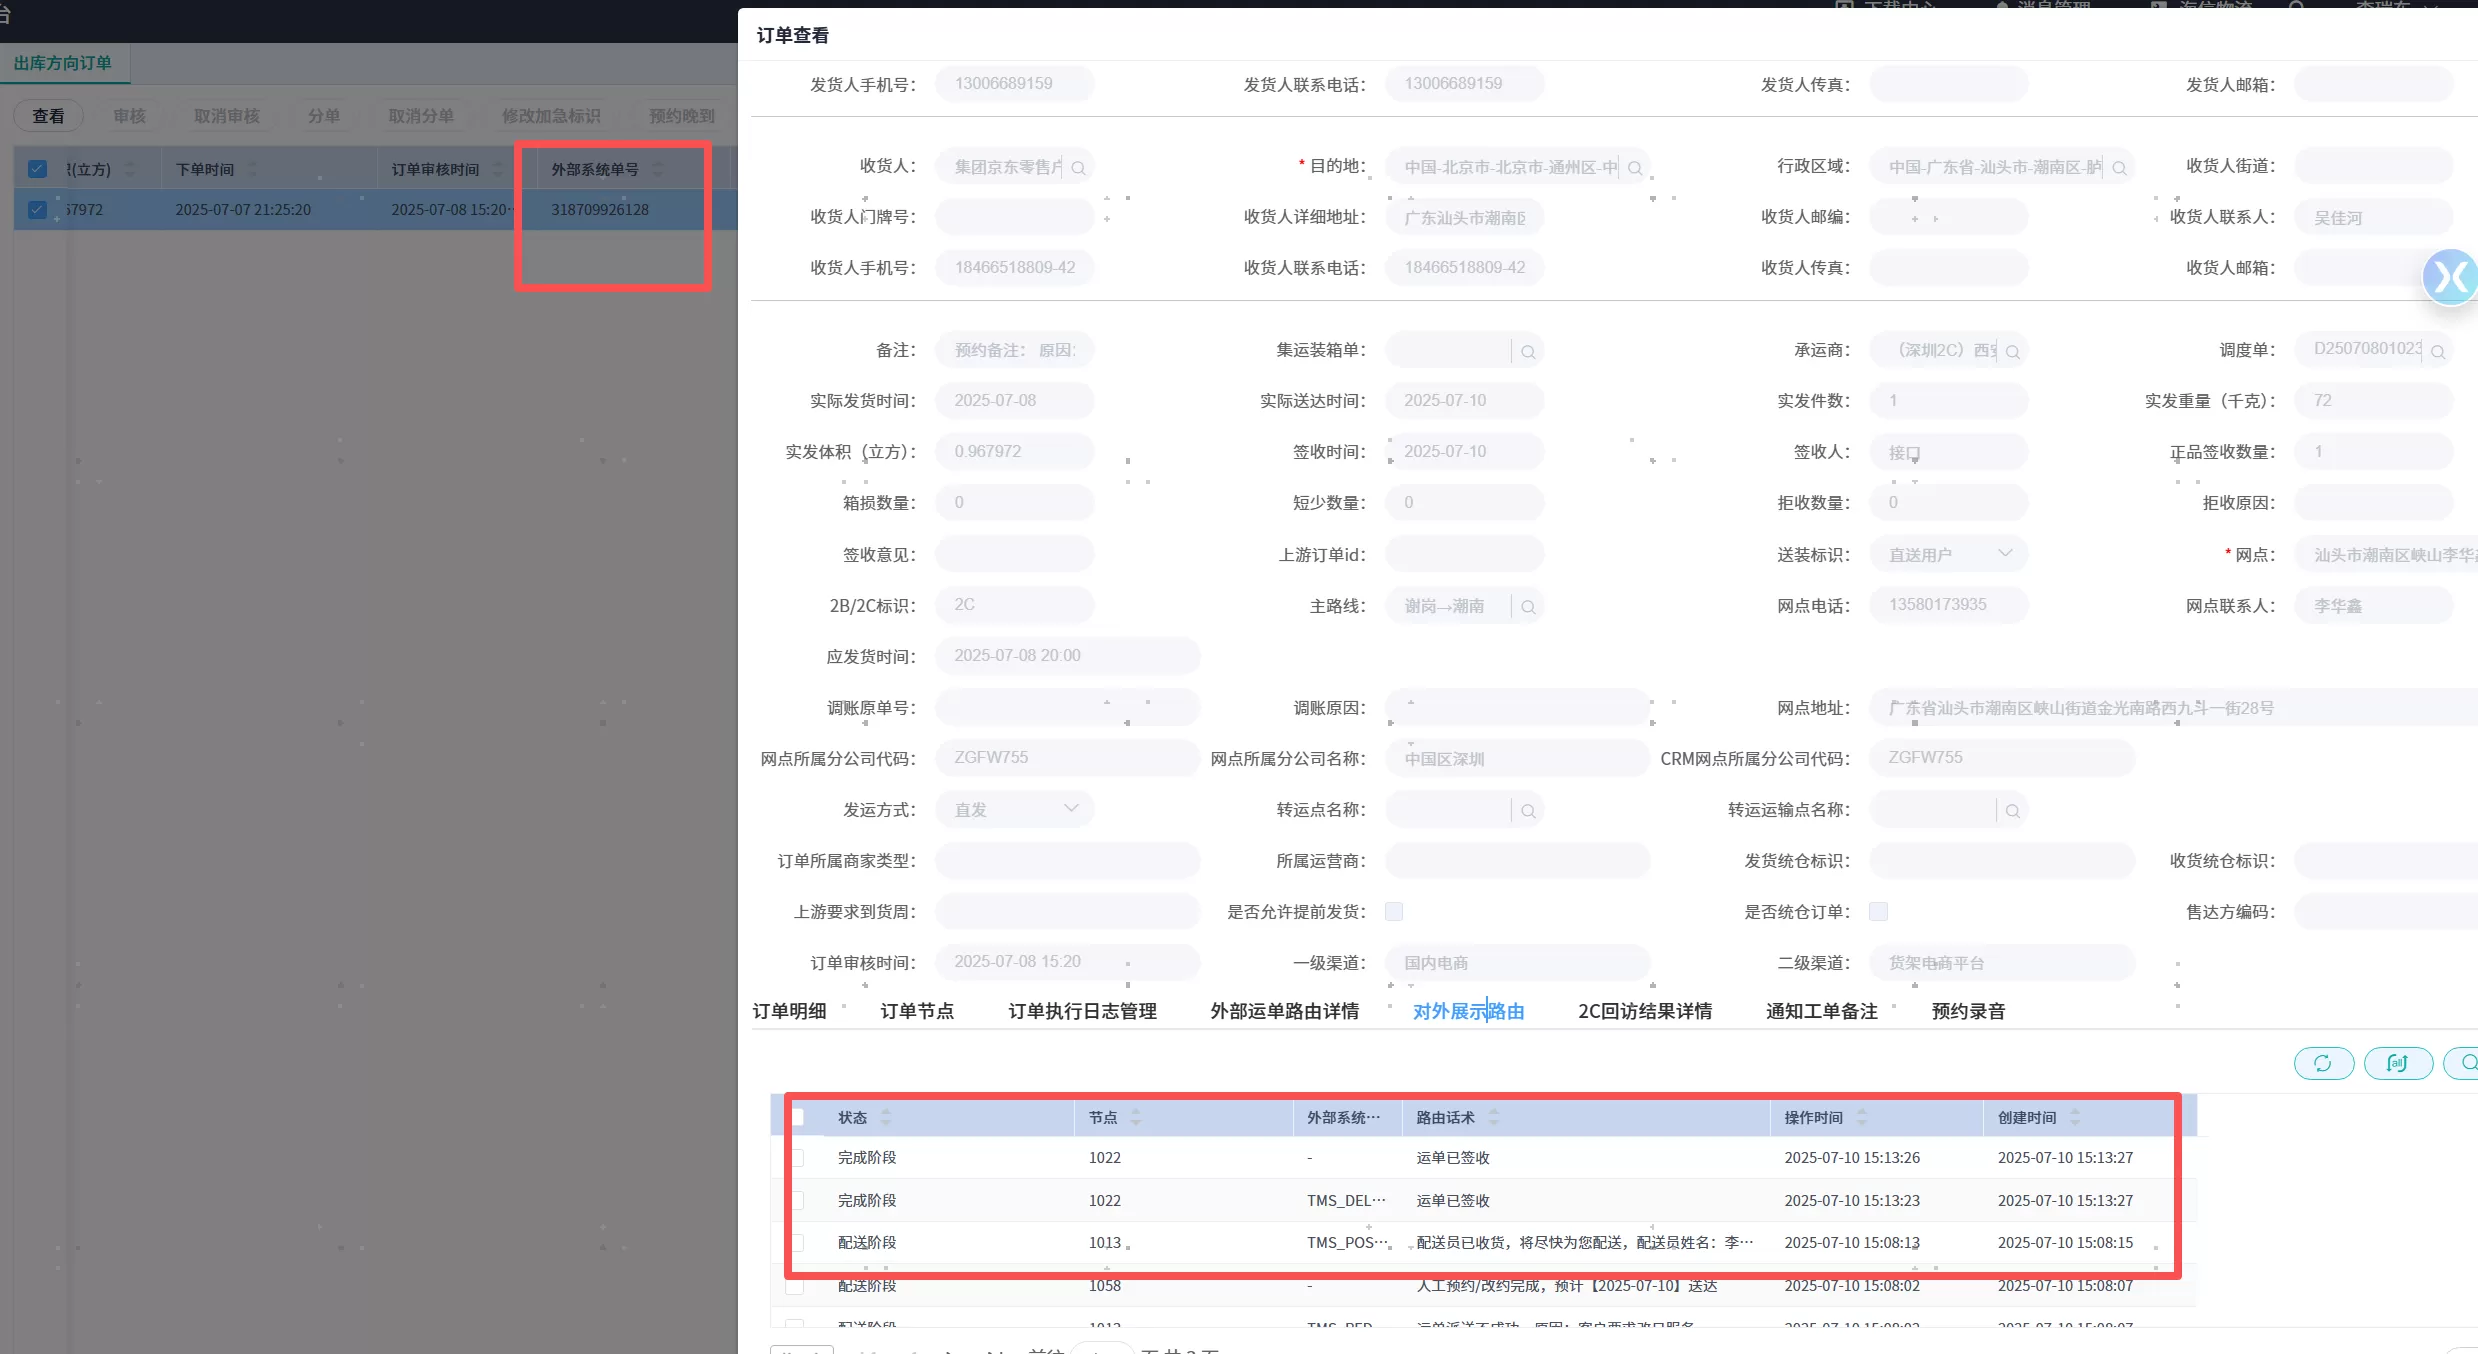2478x1354 pixels.
Task: Expand the 发运方式 dropdown
Action: 1071,809
